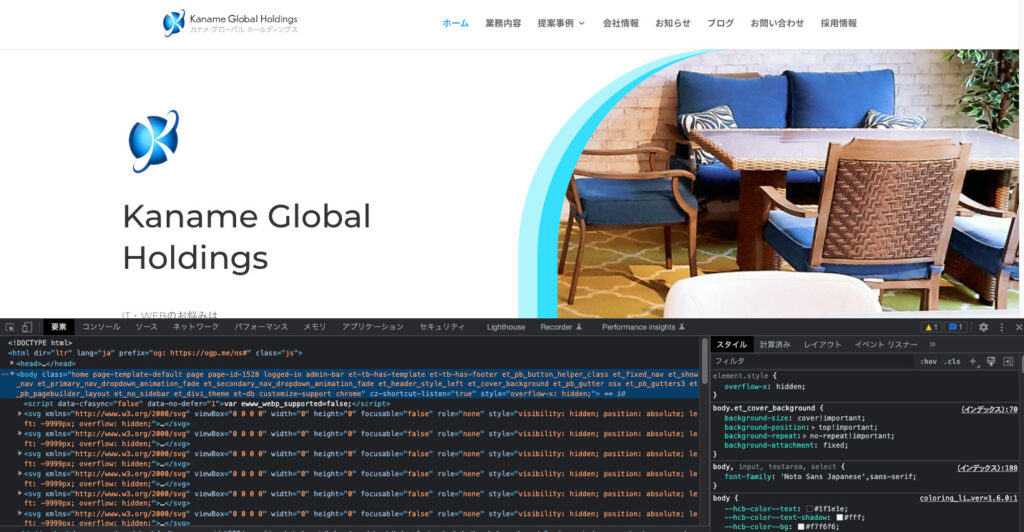1024x532 pixels.
Task: Click the blue issues count badge
Action: point(956,327)
